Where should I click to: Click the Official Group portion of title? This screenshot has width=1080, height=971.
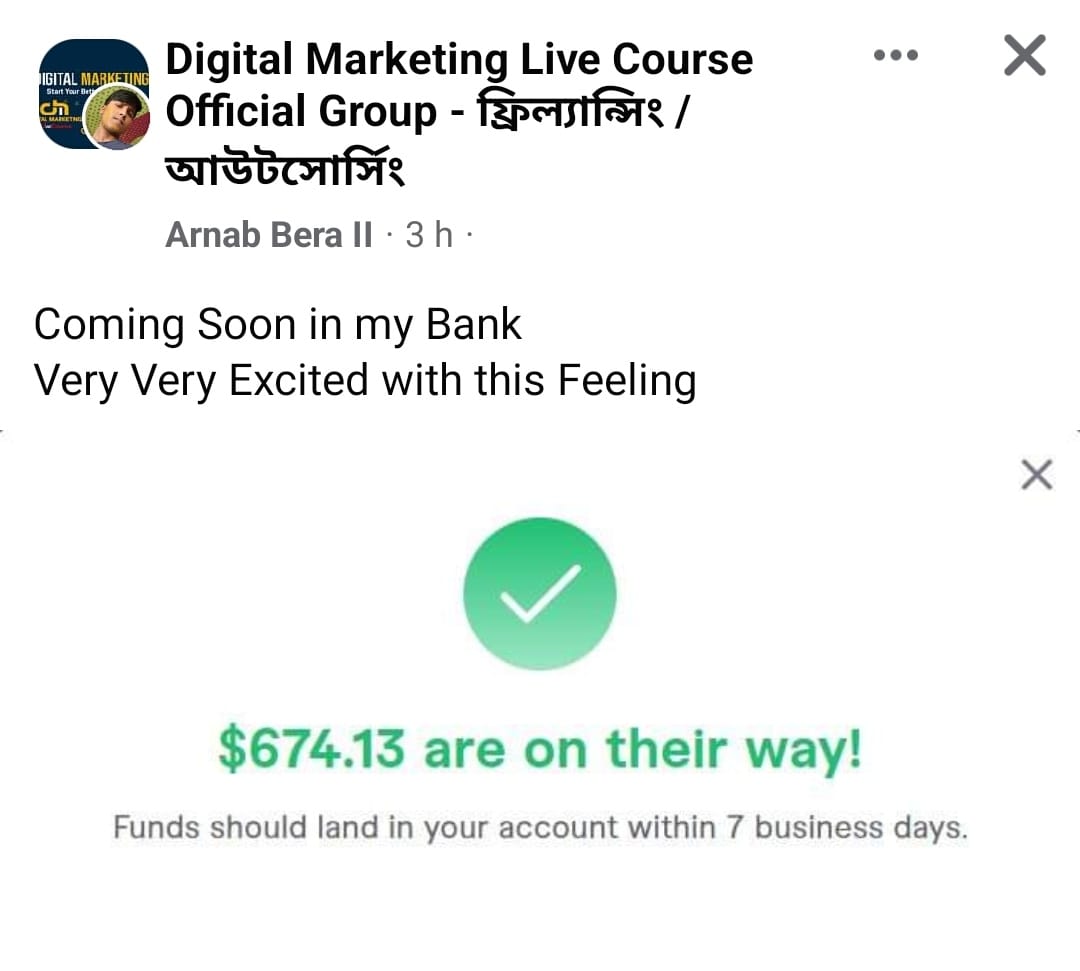pyautogui.click(x=301, y=112)
